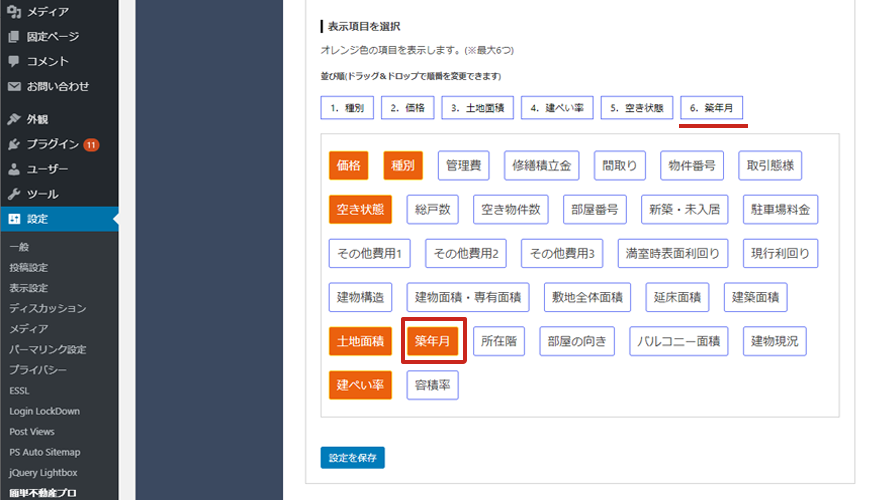Open the PS Auto Sitemap settings
This screenshot has width=870, height=500.
tap(44, 452)
